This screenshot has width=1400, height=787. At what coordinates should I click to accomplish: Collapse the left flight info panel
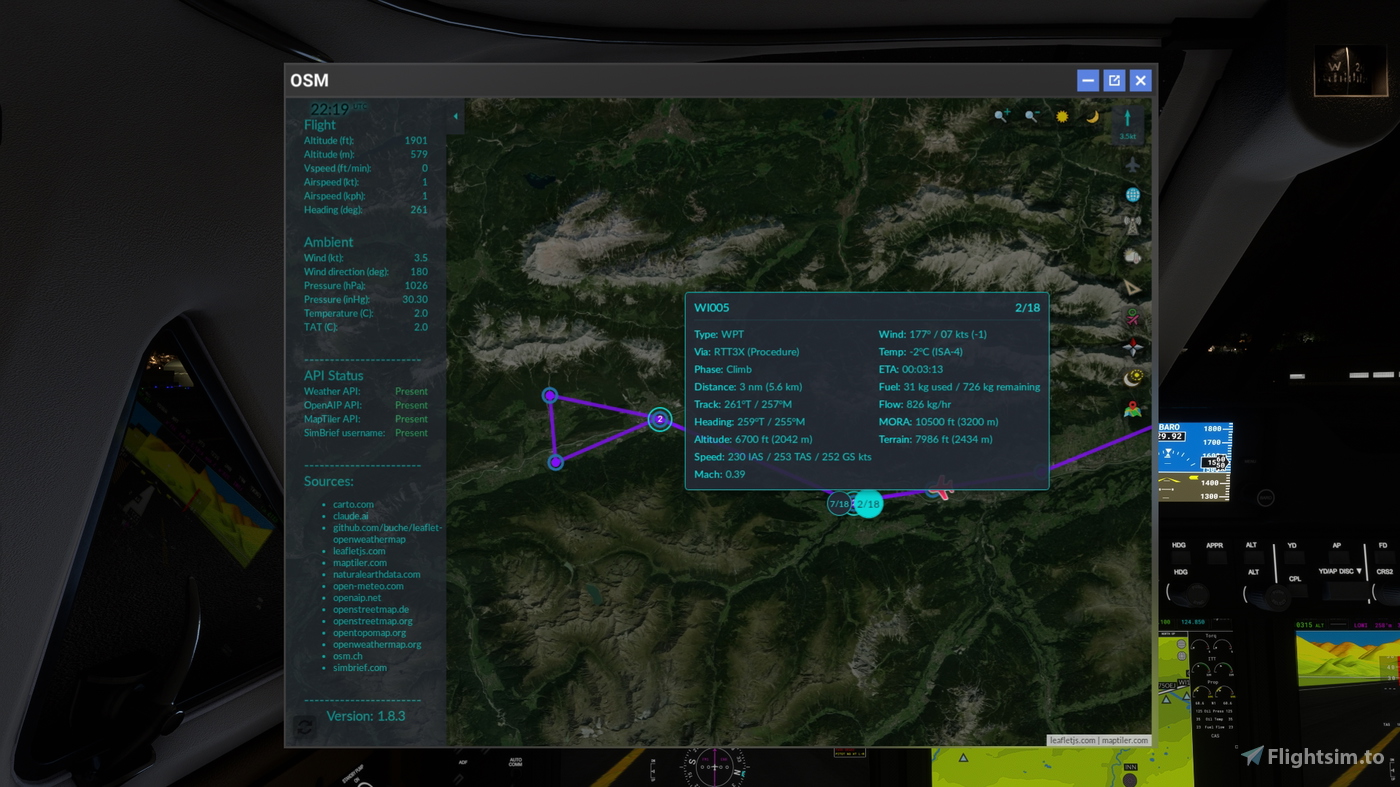455,116
